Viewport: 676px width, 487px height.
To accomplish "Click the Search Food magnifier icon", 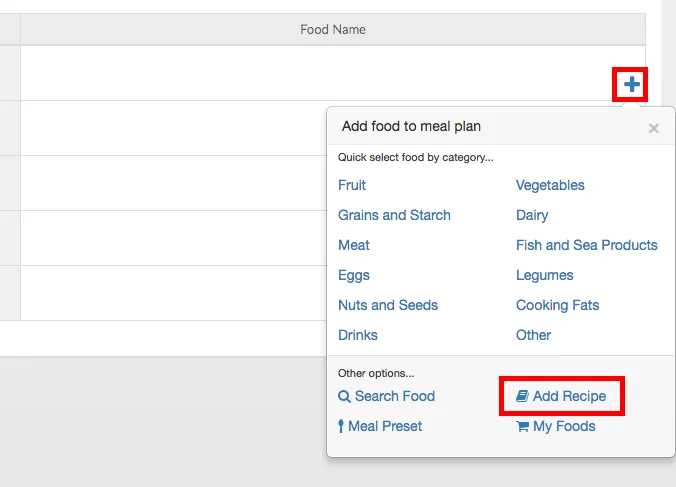I will click(344, 397).
